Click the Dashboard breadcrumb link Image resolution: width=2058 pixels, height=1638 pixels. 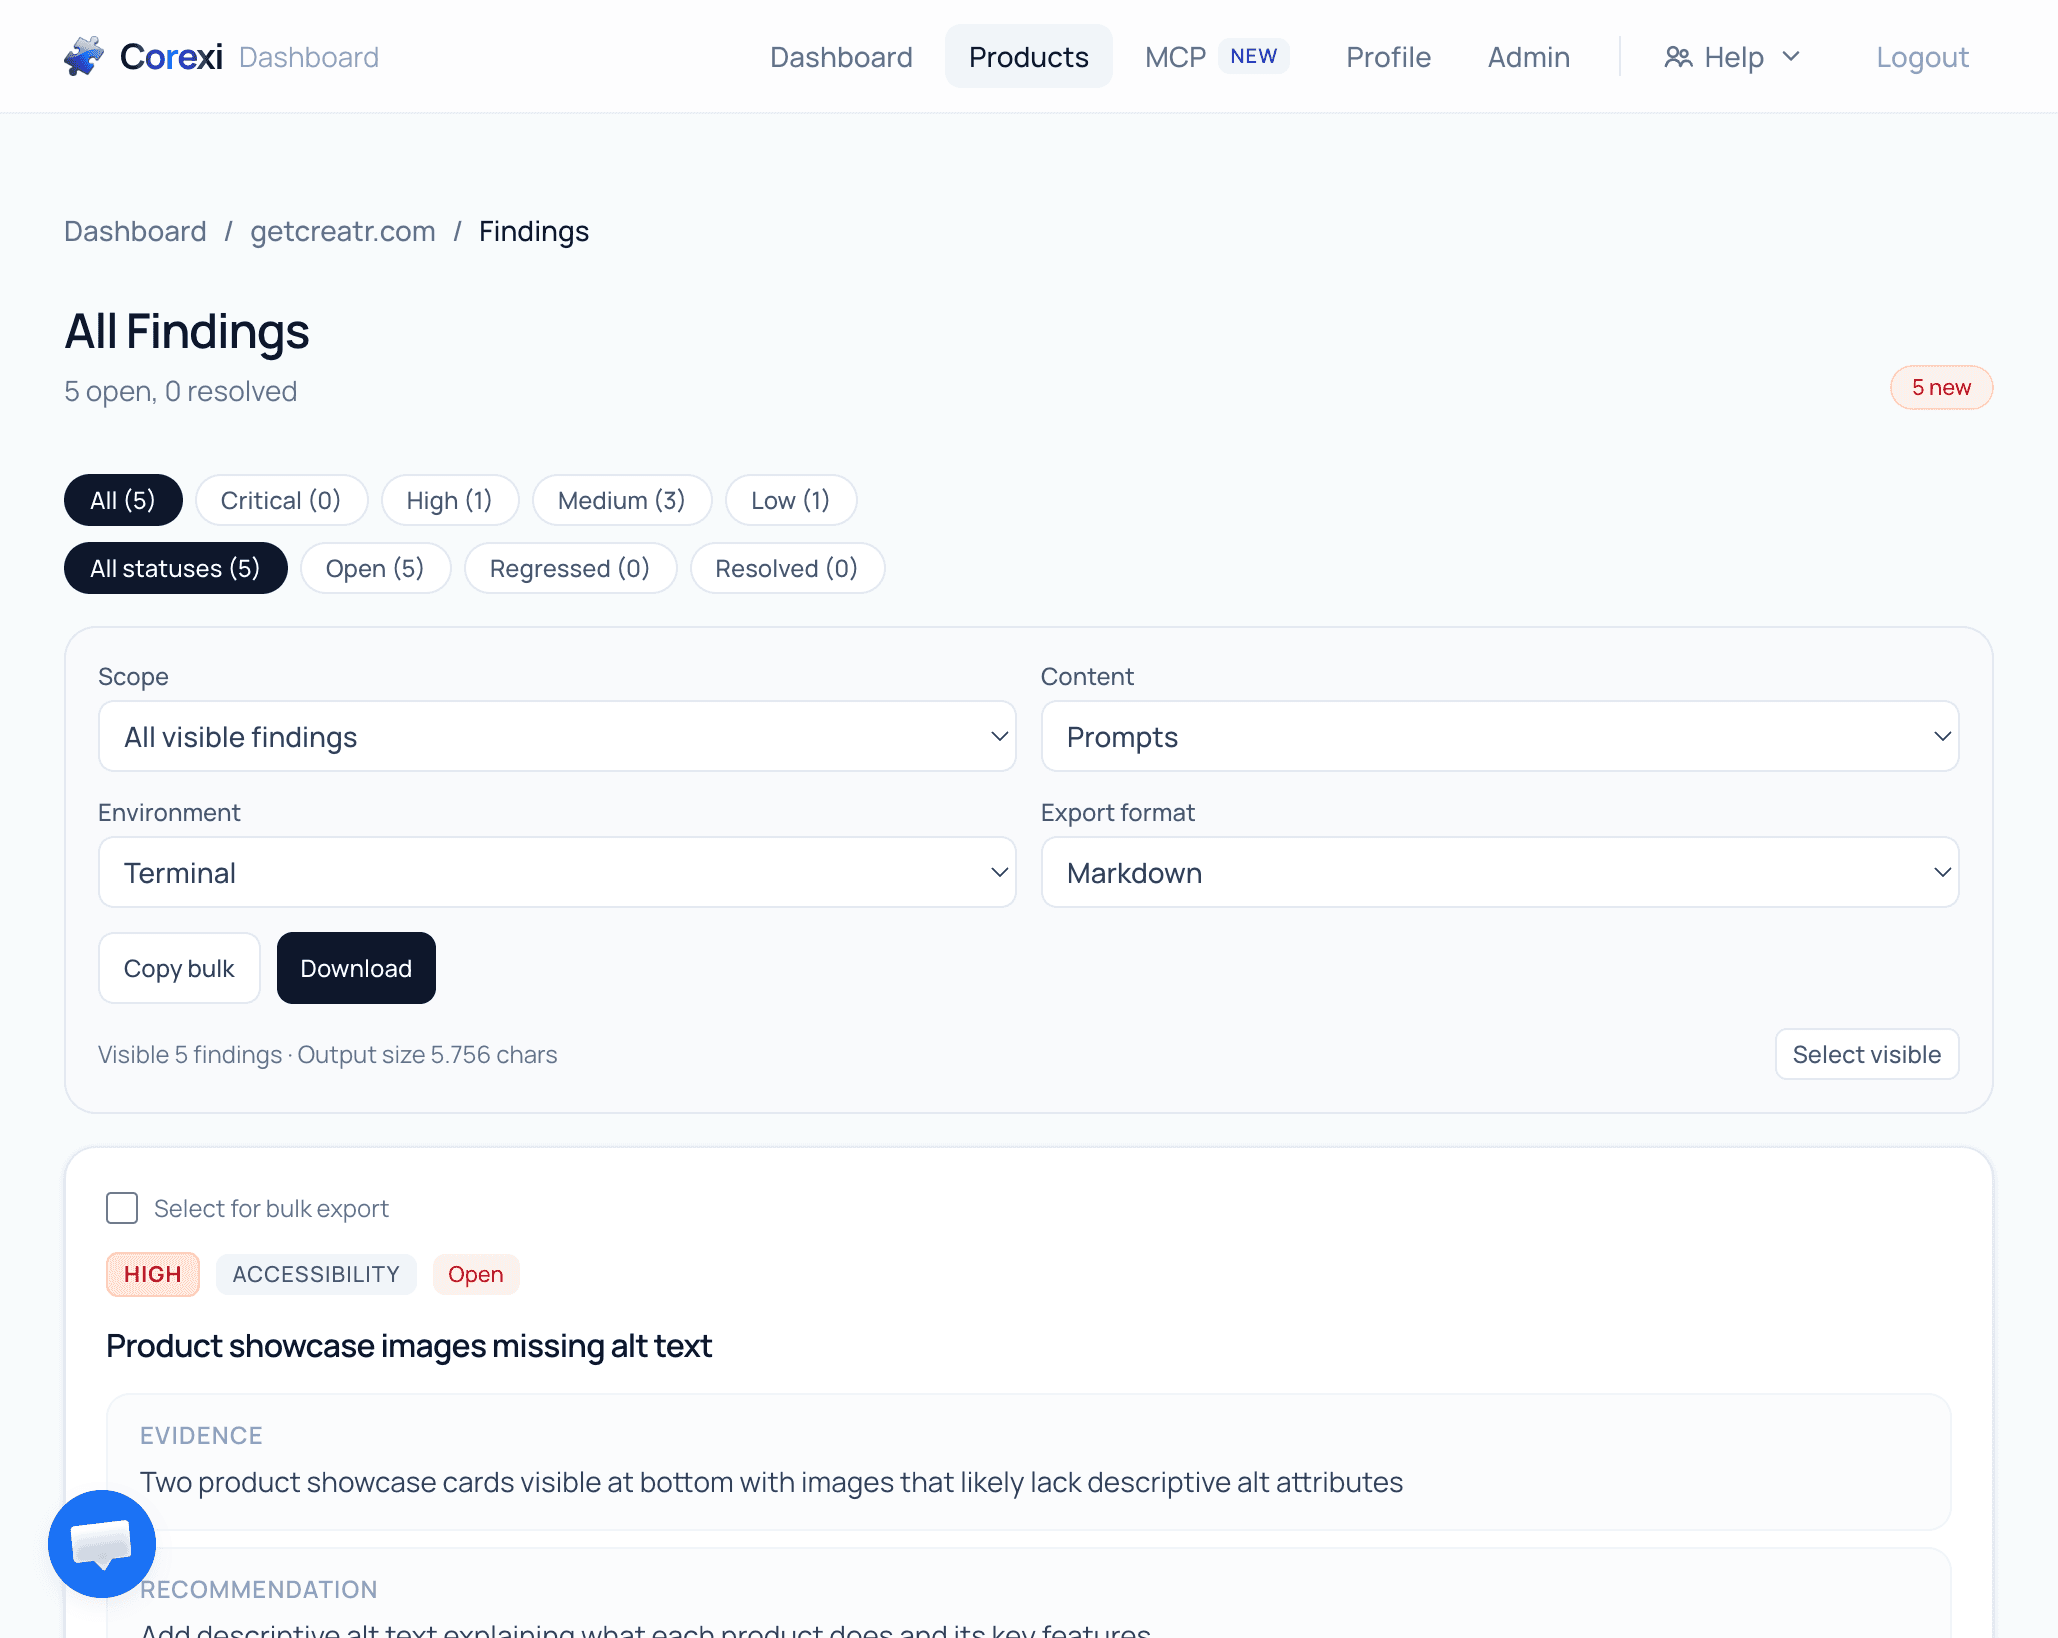click(135, 231)
